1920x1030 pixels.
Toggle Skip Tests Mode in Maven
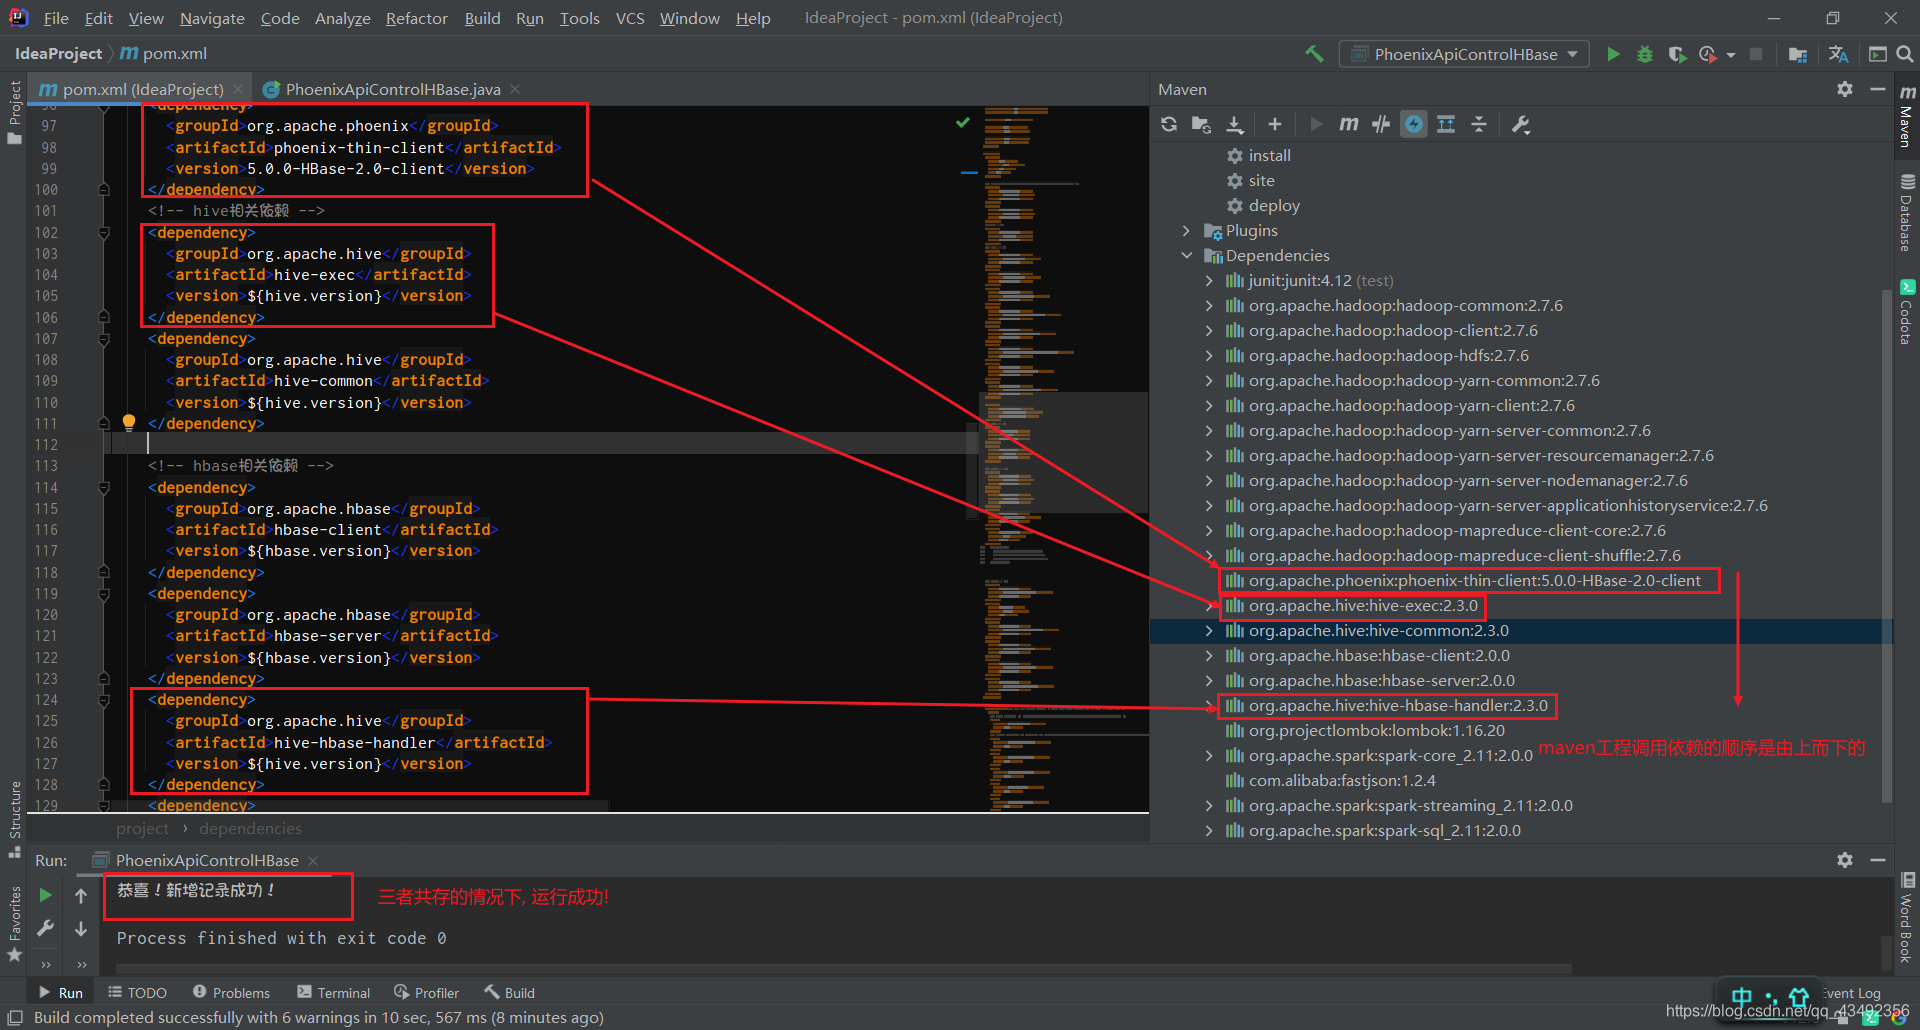click(x=1414, y=124)
